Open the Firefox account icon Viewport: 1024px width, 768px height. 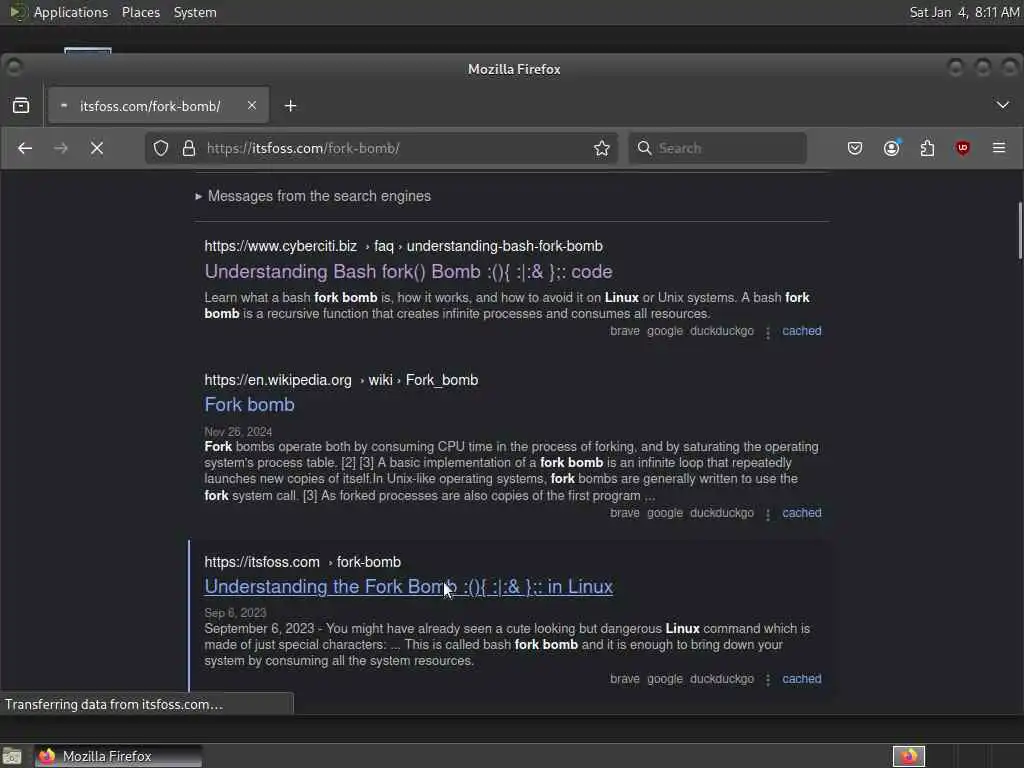(891, 148)
